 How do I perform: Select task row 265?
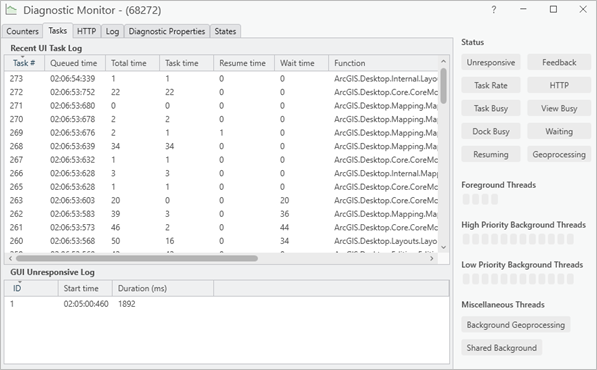tap(221, 187)
